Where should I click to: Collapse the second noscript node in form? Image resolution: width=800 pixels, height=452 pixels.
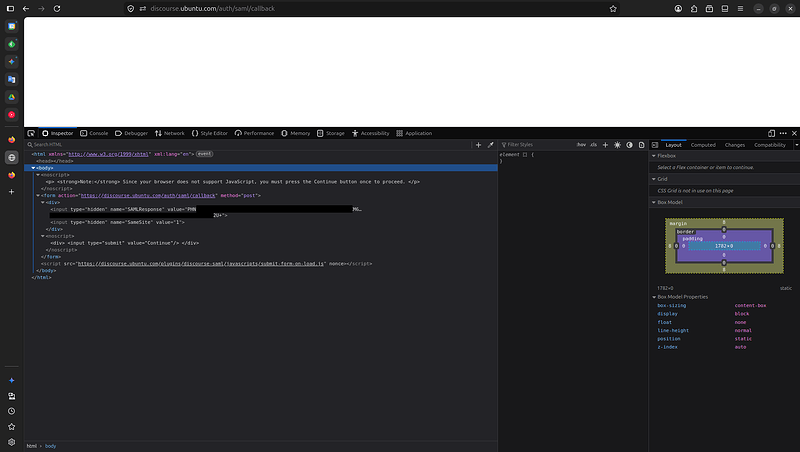43,236
